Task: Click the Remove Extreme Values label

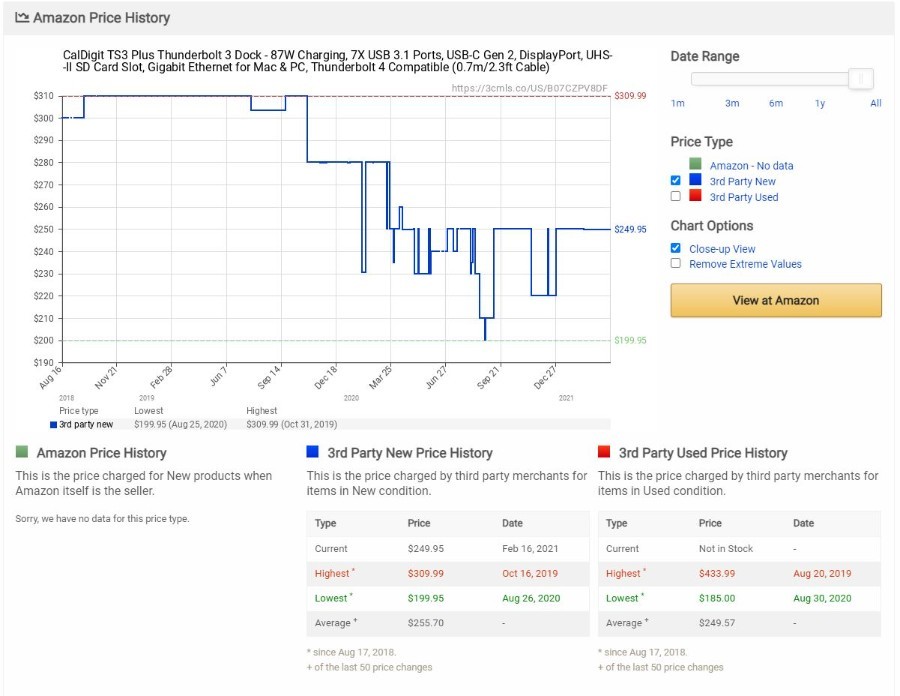Action: point(745,264)
